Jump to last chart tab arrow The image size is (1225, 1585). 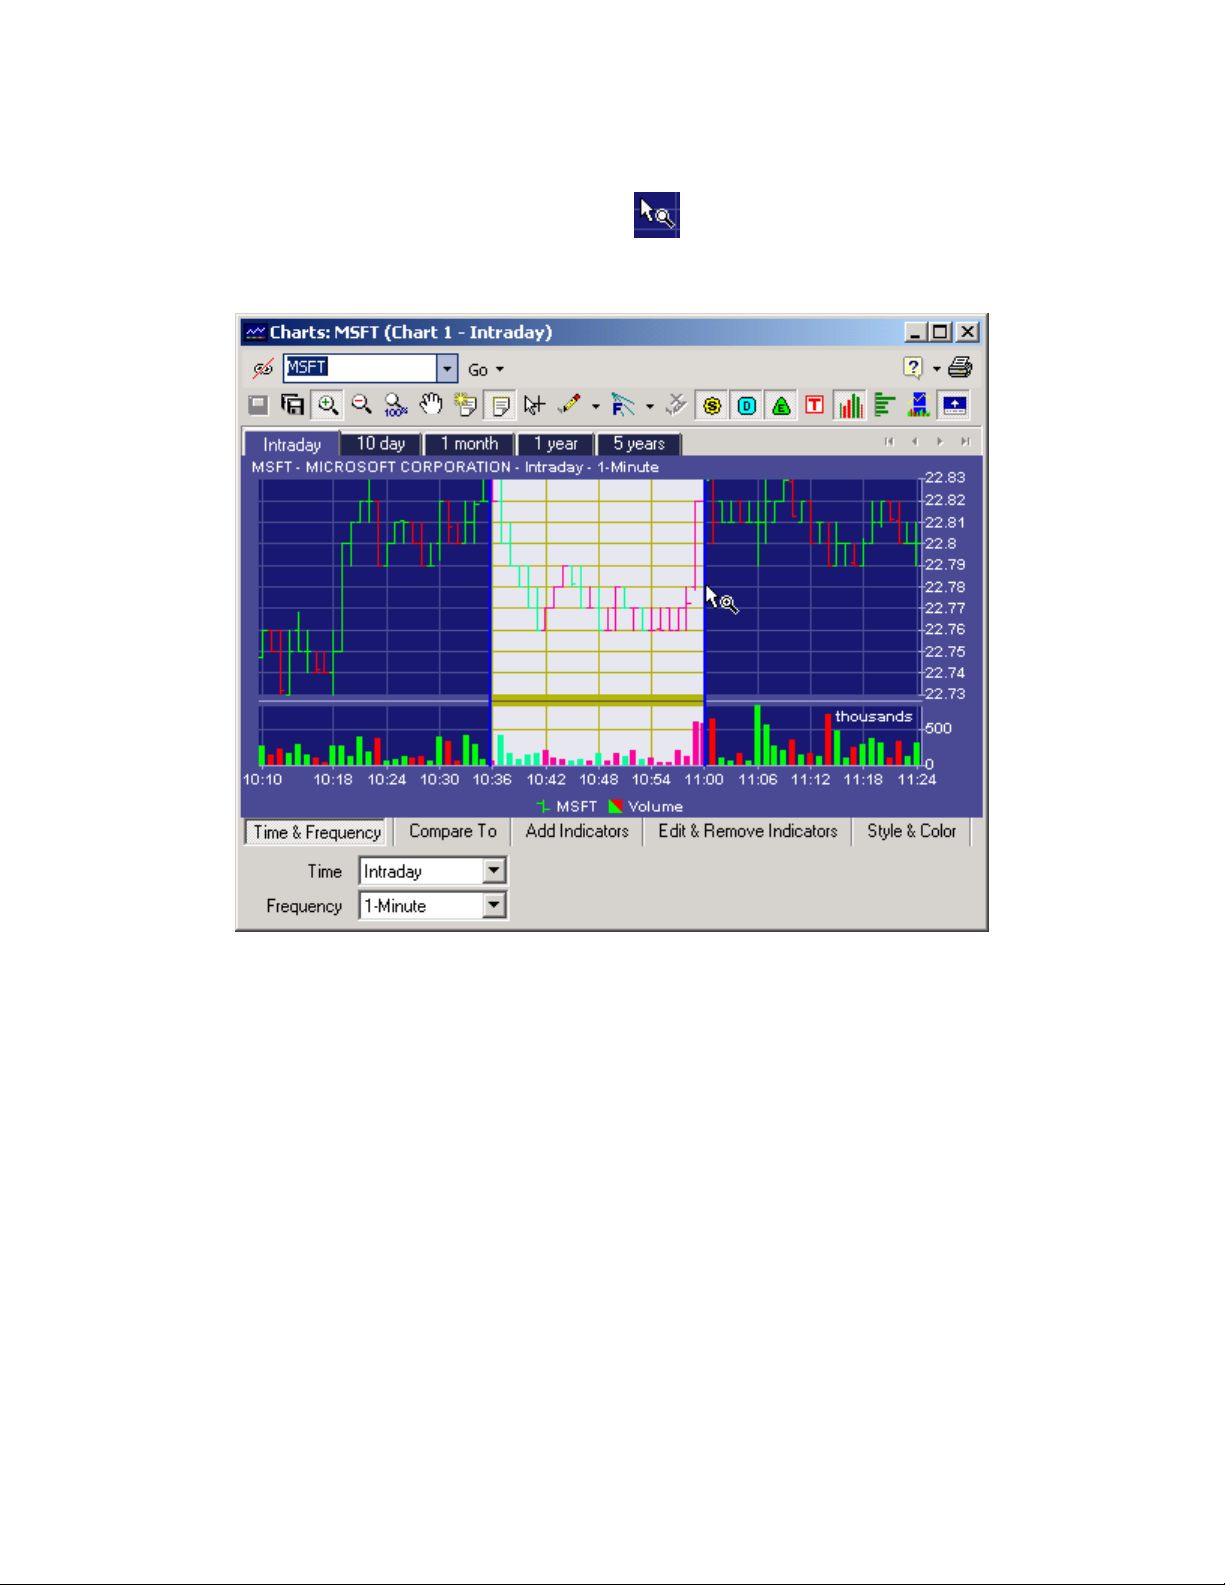[x=965, y=442]
